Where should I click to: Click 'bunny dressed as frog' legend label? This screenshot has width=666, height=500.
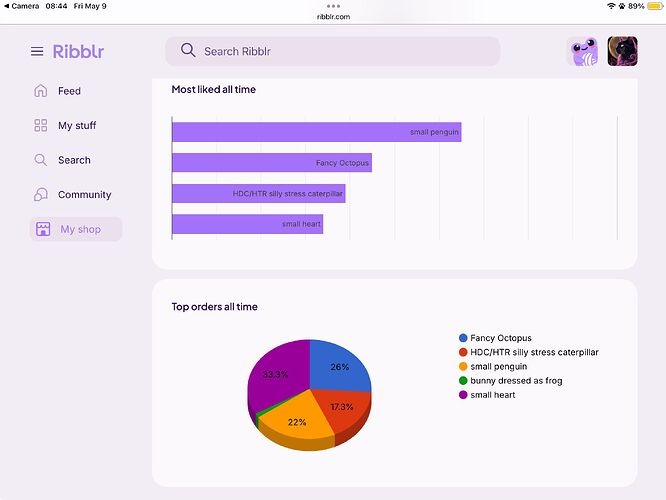tap(516, 381)
